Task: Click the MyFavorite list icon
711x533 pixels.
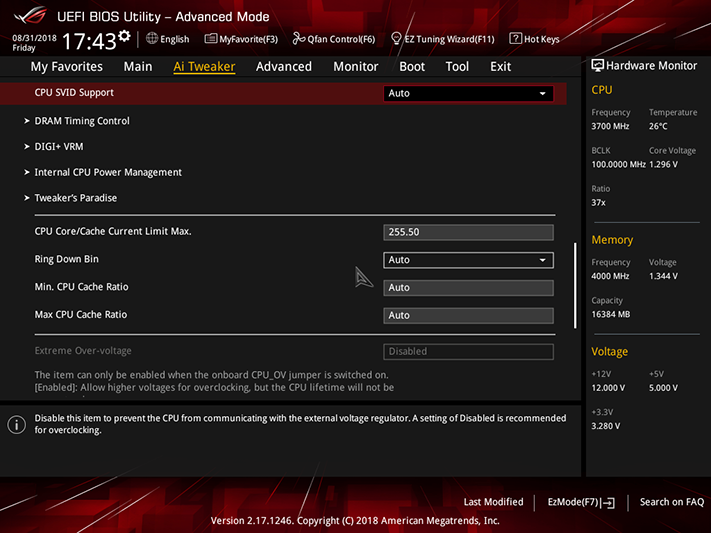Action: click(211, 39)
